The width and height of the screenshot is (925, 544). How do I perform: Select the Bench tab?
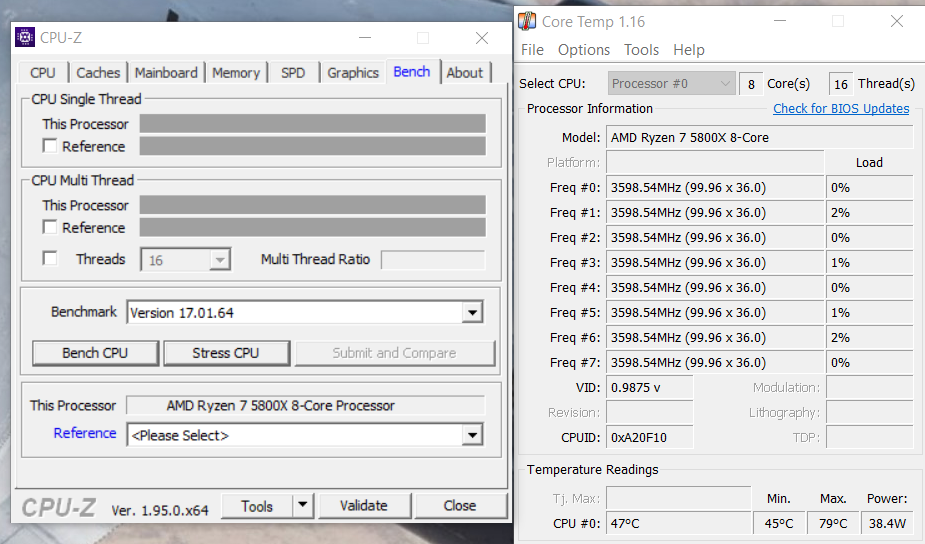(412, 72)
